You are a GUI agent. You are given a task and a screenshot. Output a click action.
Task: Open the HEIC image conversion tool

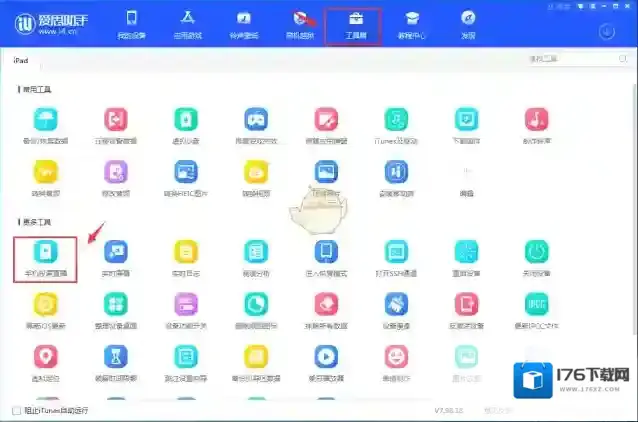click(186, 176)
